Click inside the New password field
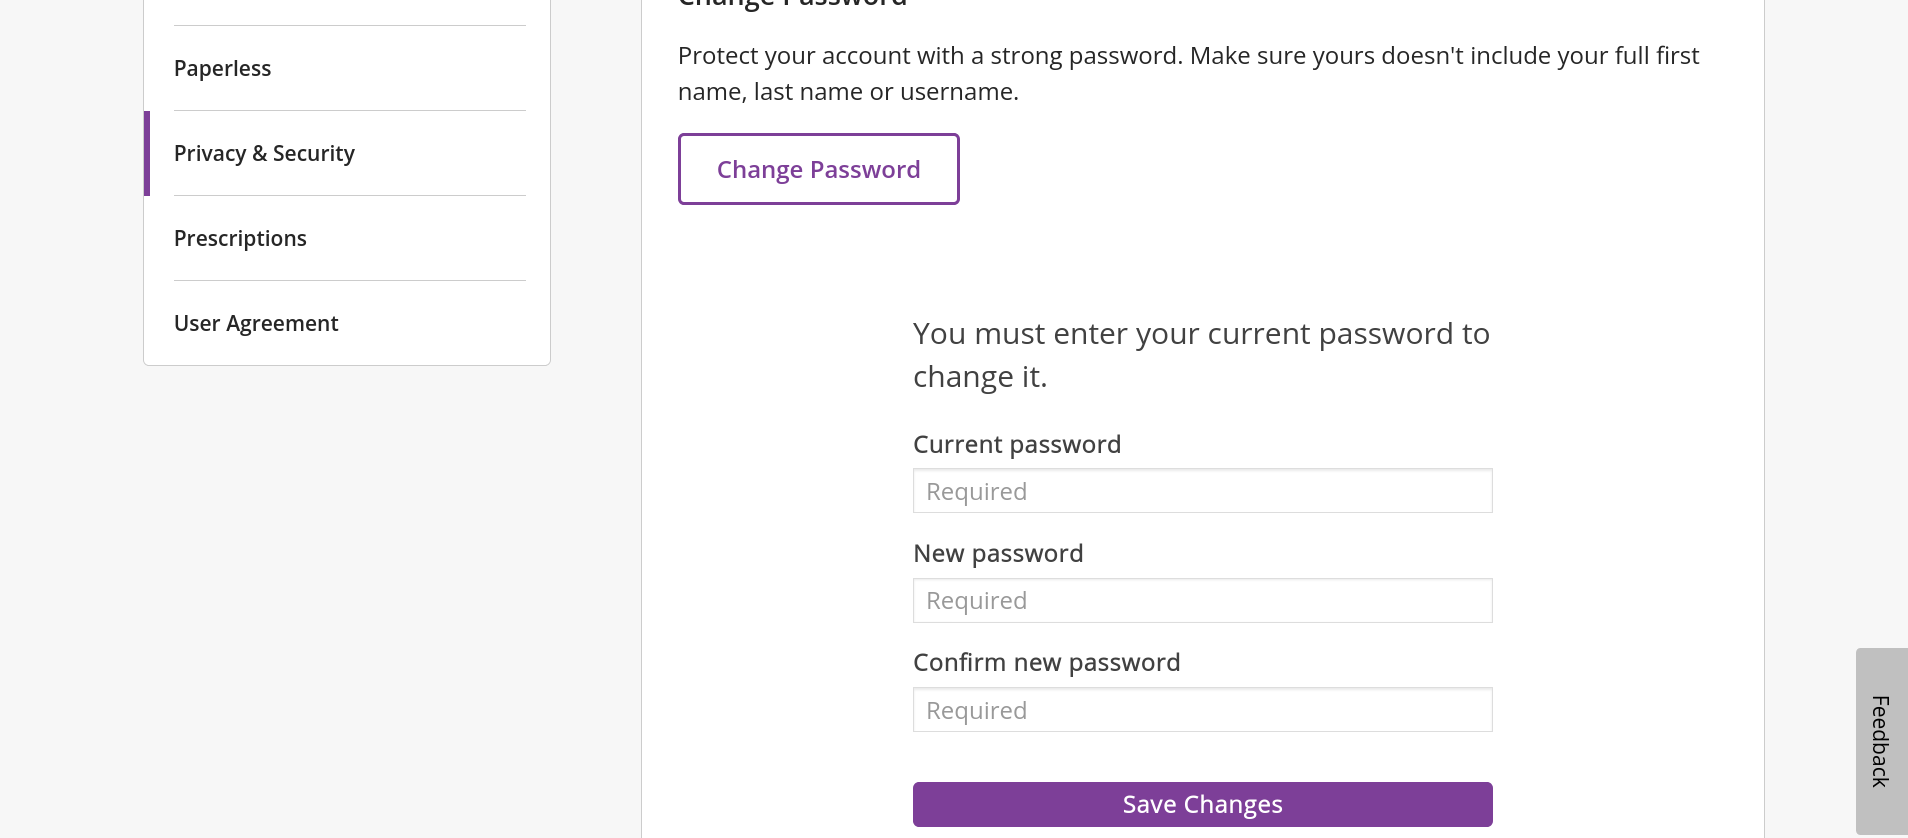 coord(1201,600)
